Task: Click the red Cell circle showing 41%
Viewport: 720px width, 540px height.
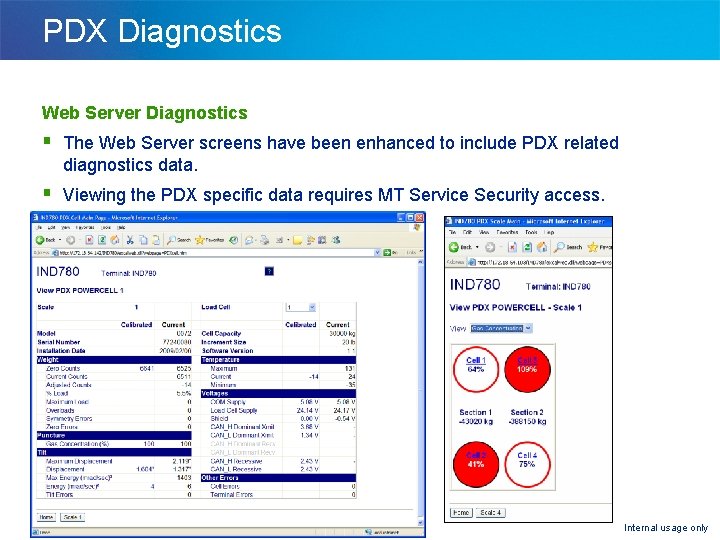Action: coord(476,464)
